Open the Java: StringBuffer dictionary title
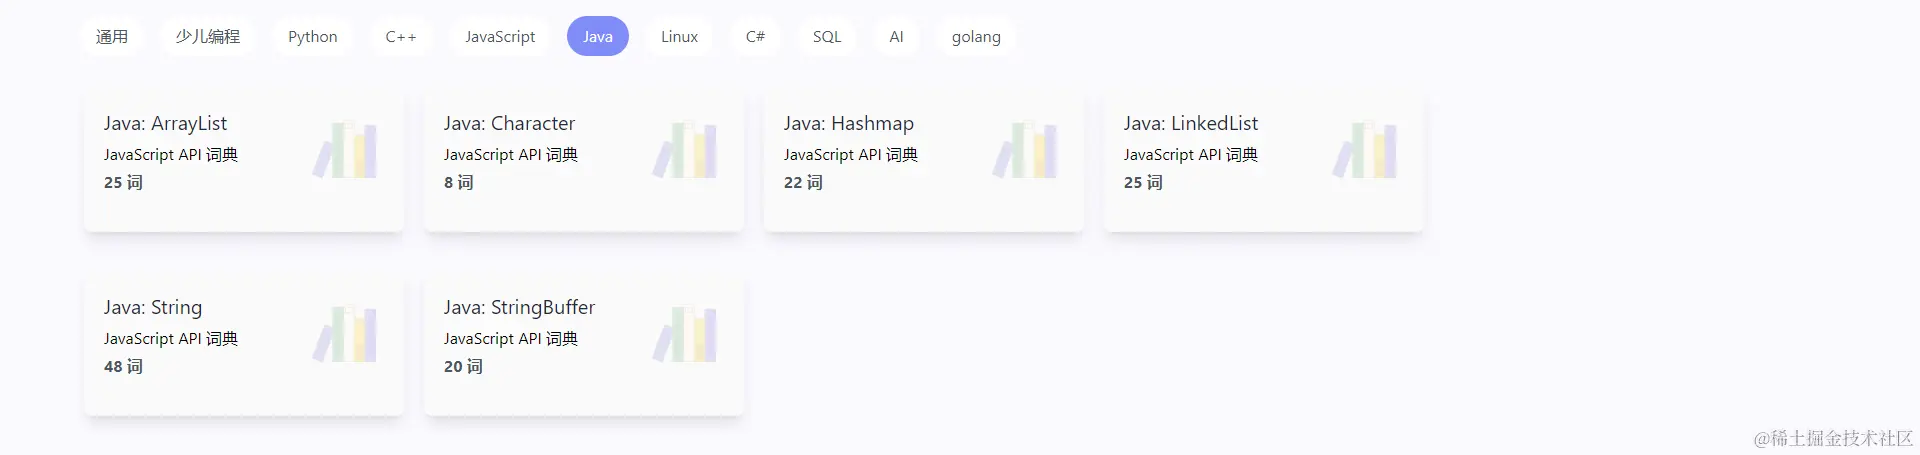 click(x=520, y=307)
